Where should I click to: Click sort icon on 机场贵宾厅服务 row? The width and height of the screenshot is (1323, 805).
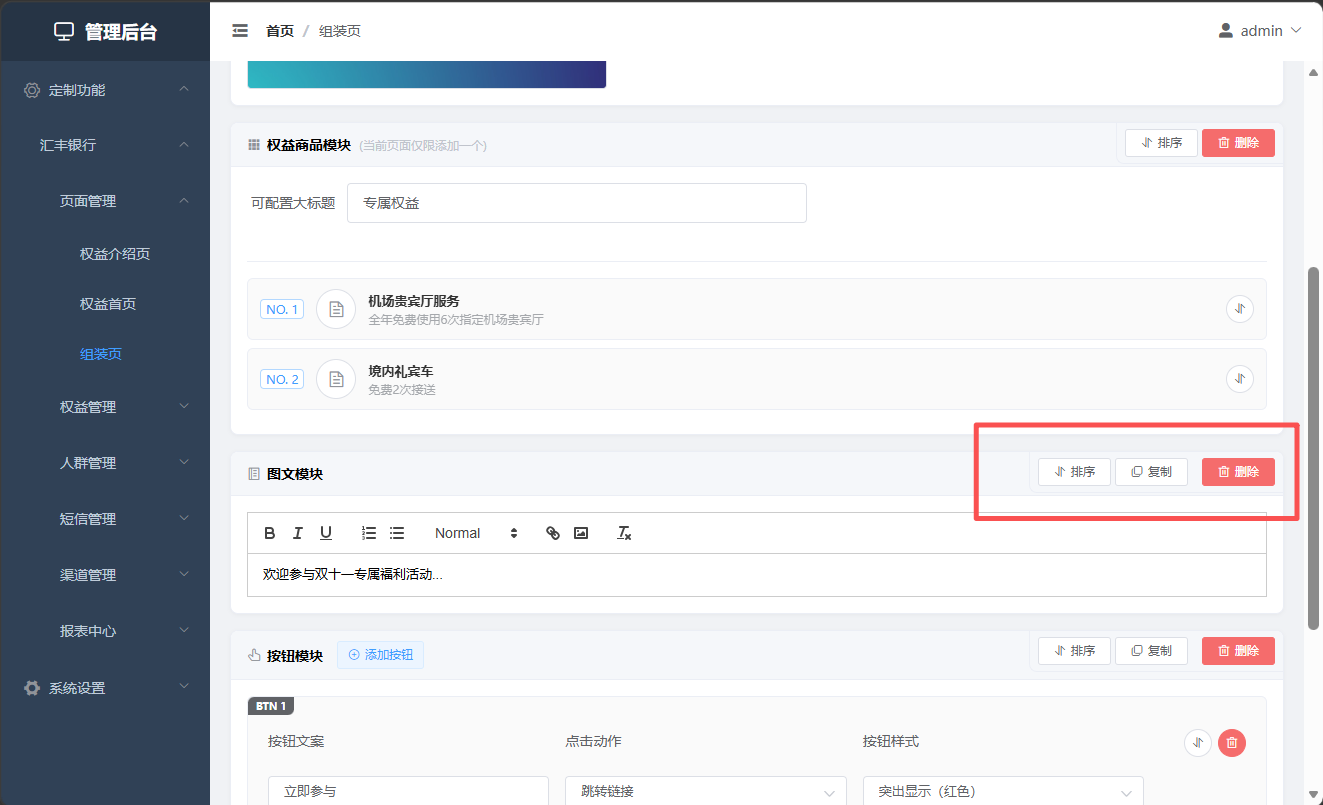(x=1239, y=309)
